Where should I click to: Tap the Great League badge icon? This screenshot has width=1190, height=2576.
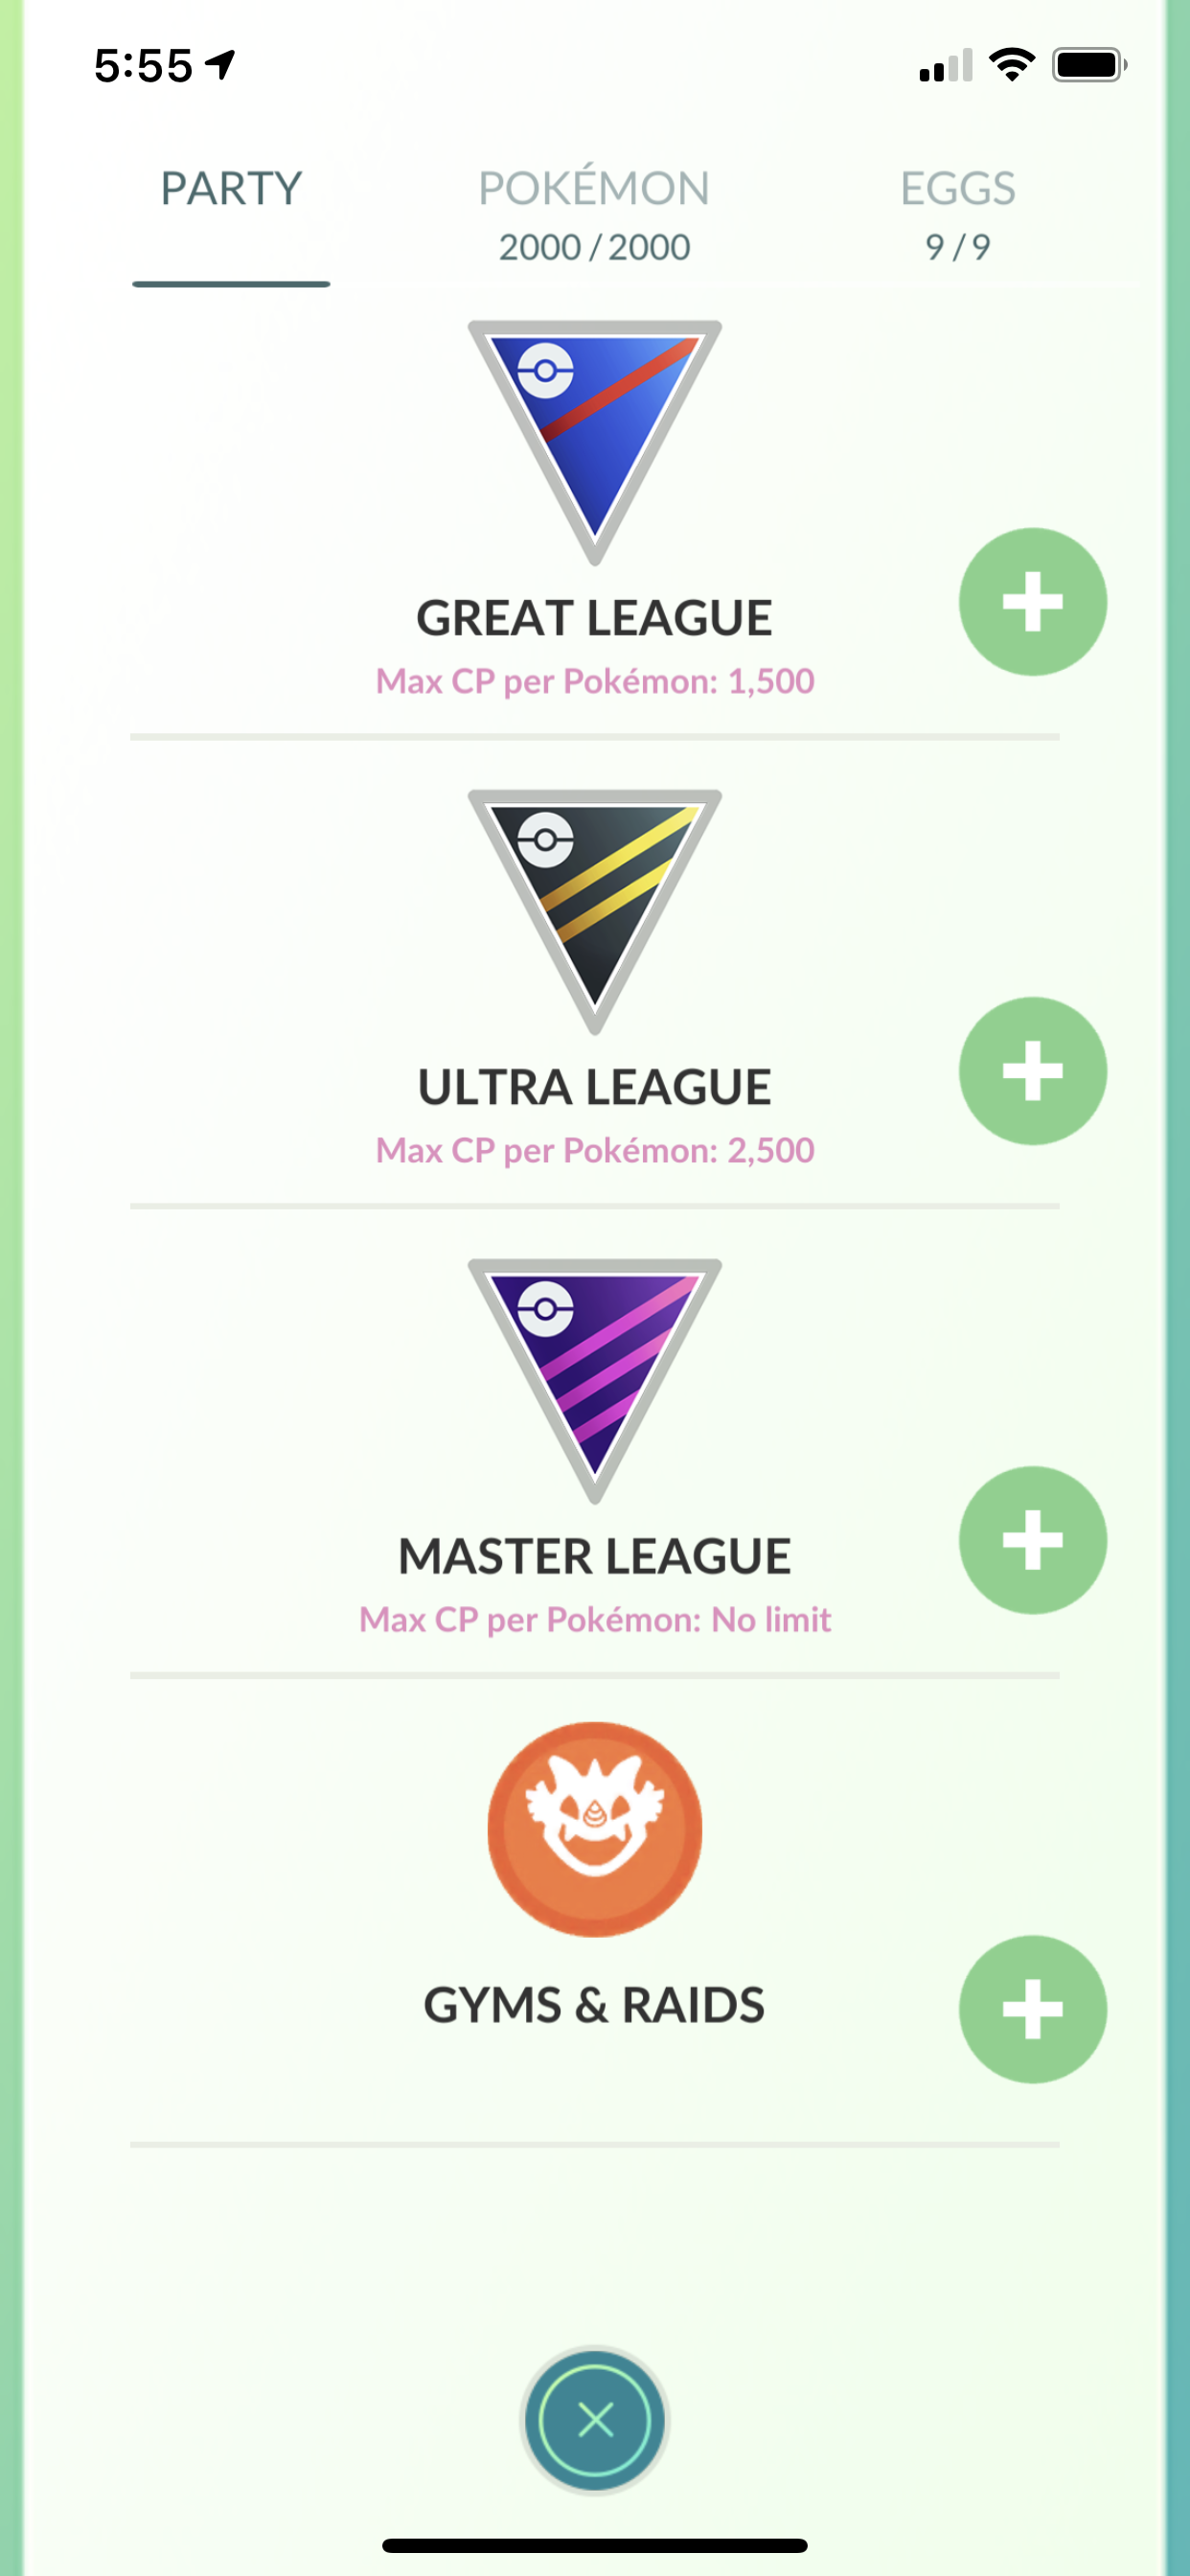point(595,442)
